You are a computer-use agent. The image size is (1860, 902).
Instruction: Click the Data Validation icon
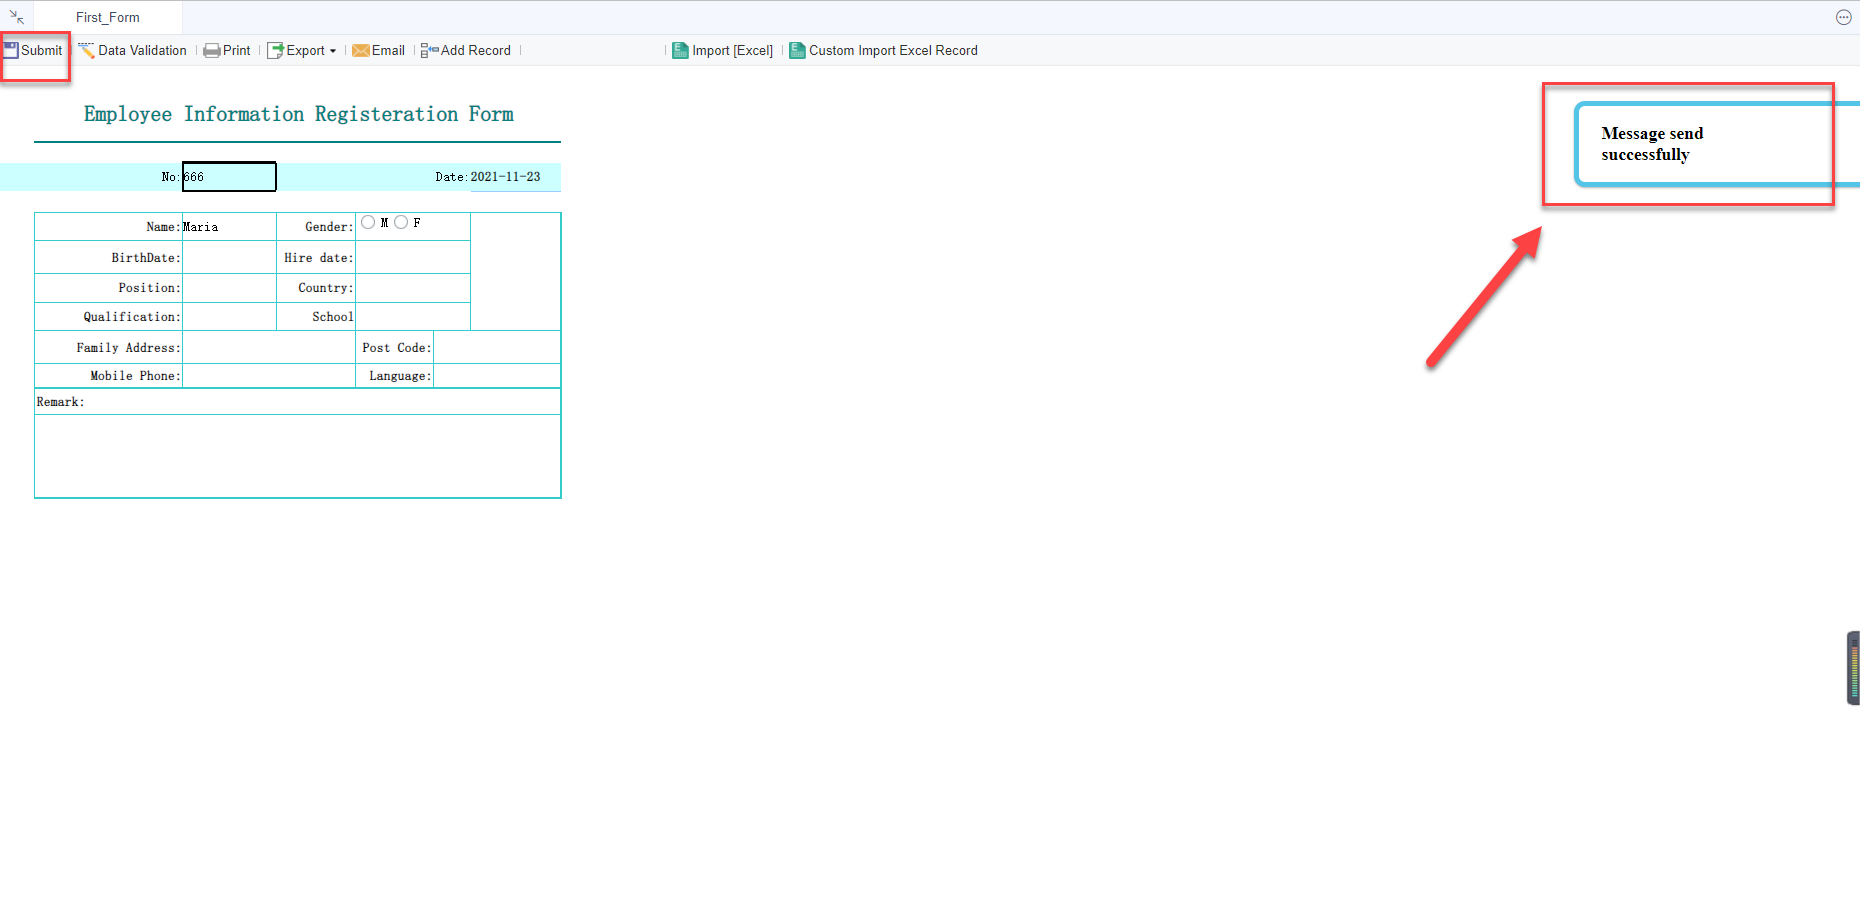click(87, 50)
